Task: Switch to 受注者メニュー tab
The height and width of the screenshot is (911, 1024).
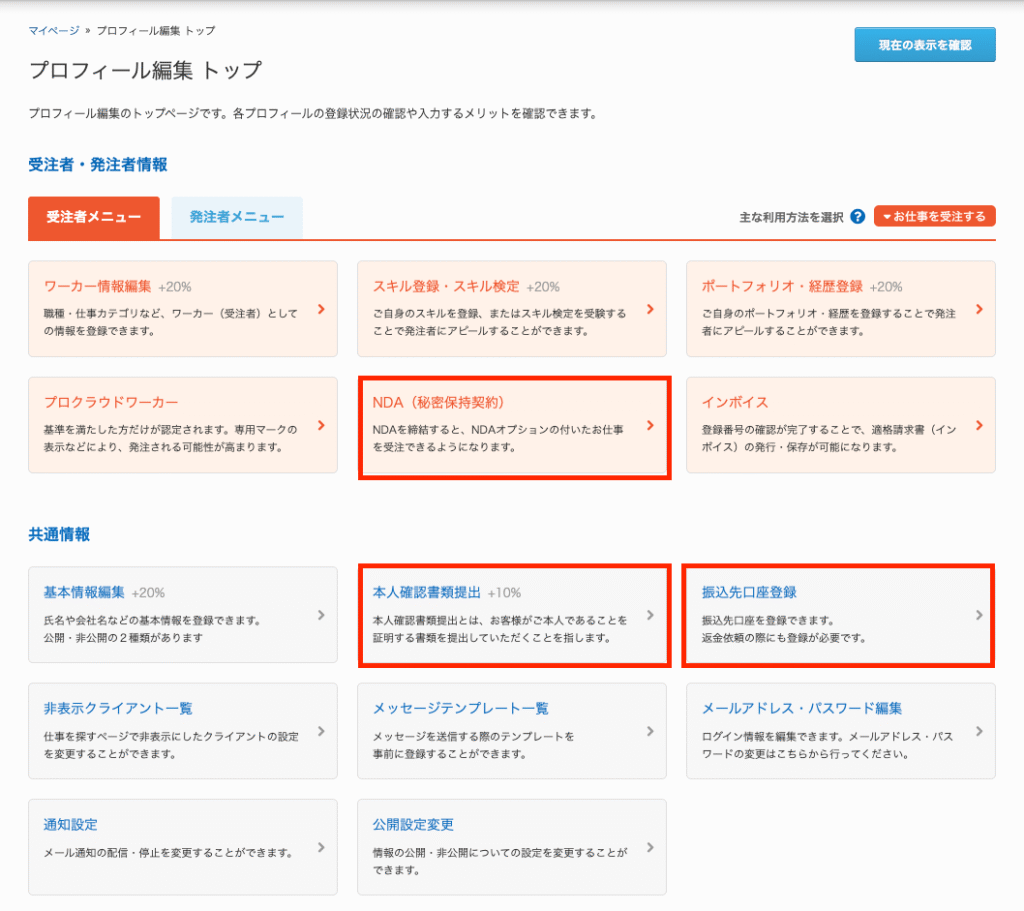Action: point(94,217)
